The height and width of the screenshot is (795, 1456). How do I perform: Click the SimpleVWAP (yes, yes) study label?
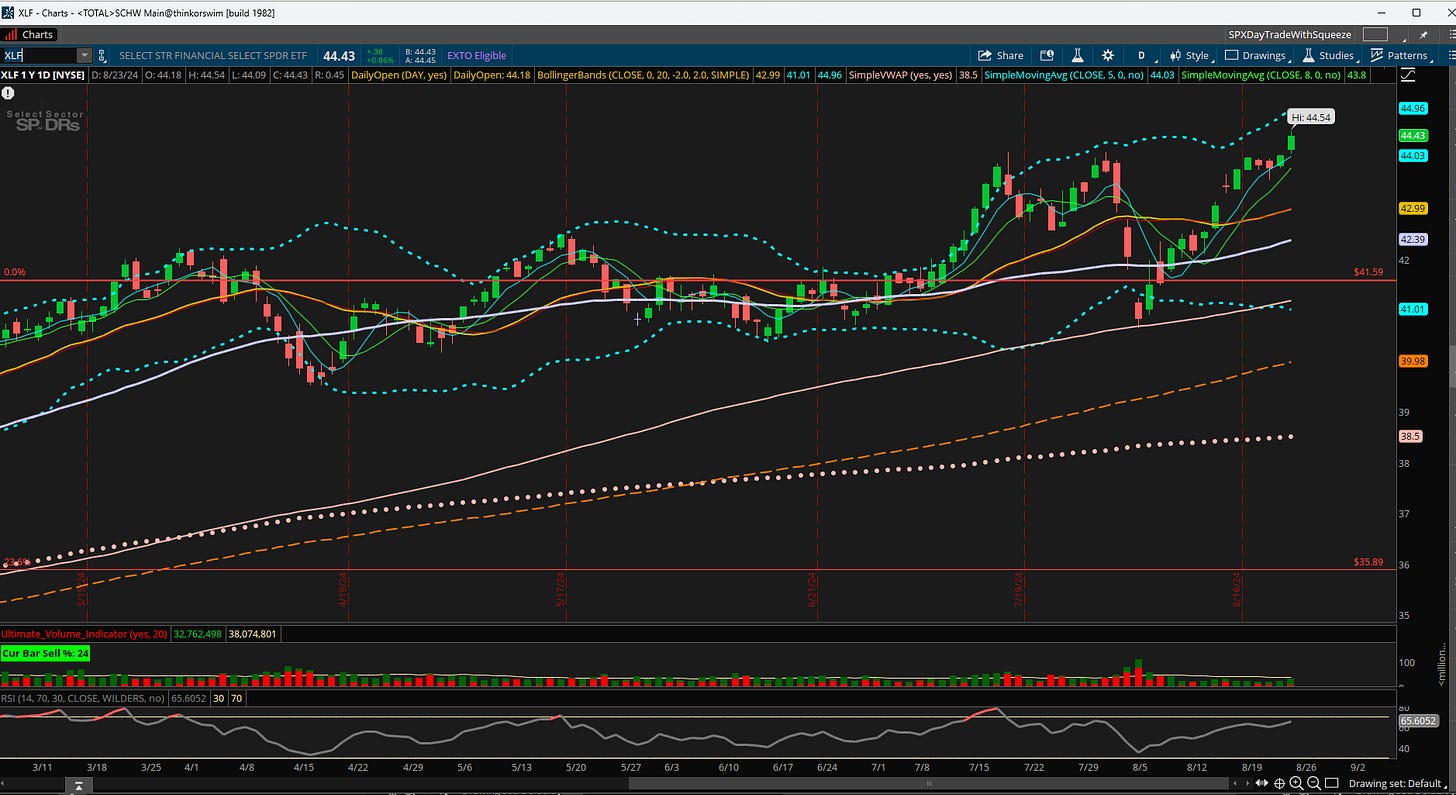(x=900, y=75)
